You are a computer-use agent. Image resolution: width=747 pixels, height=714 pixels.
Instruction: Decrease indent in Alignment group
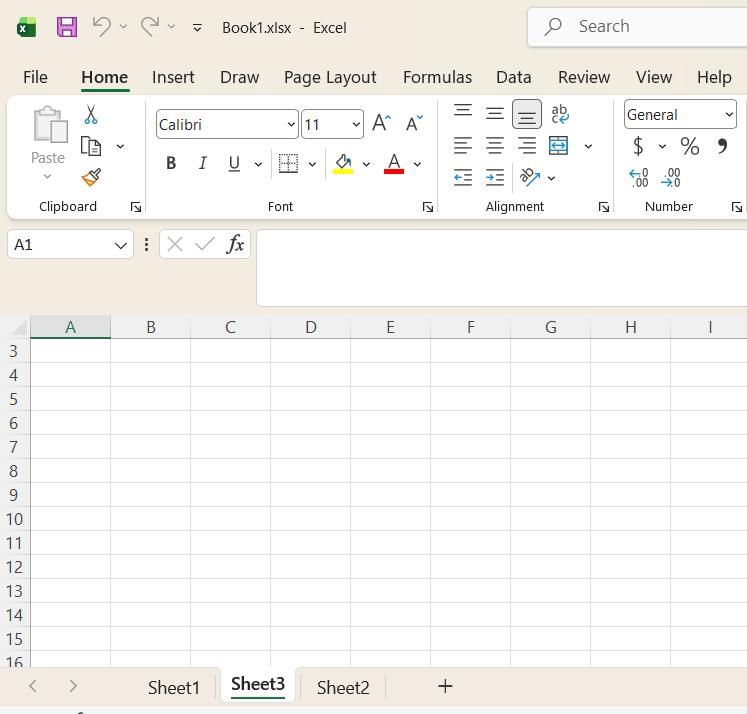[x=463, y=178]
